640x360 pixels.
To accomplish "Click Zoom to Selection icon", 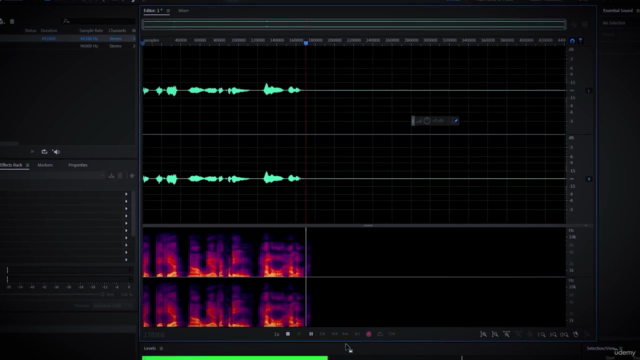I will pyautogui.click(x=564, y=334).
